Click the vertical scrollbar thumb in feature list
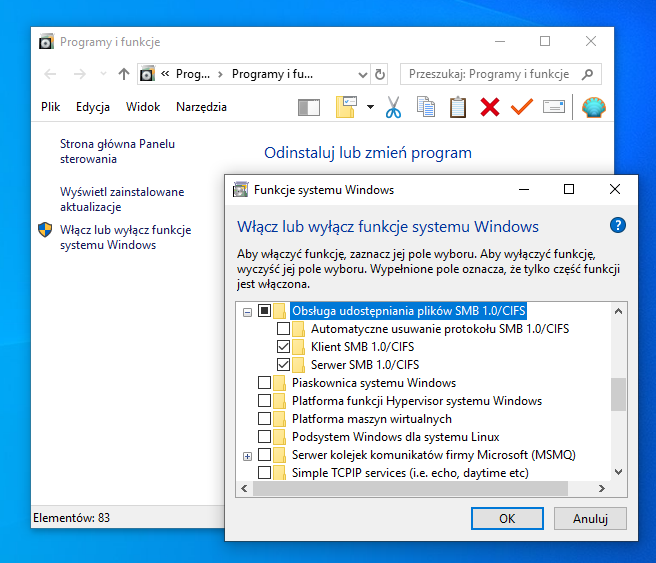 618,394
